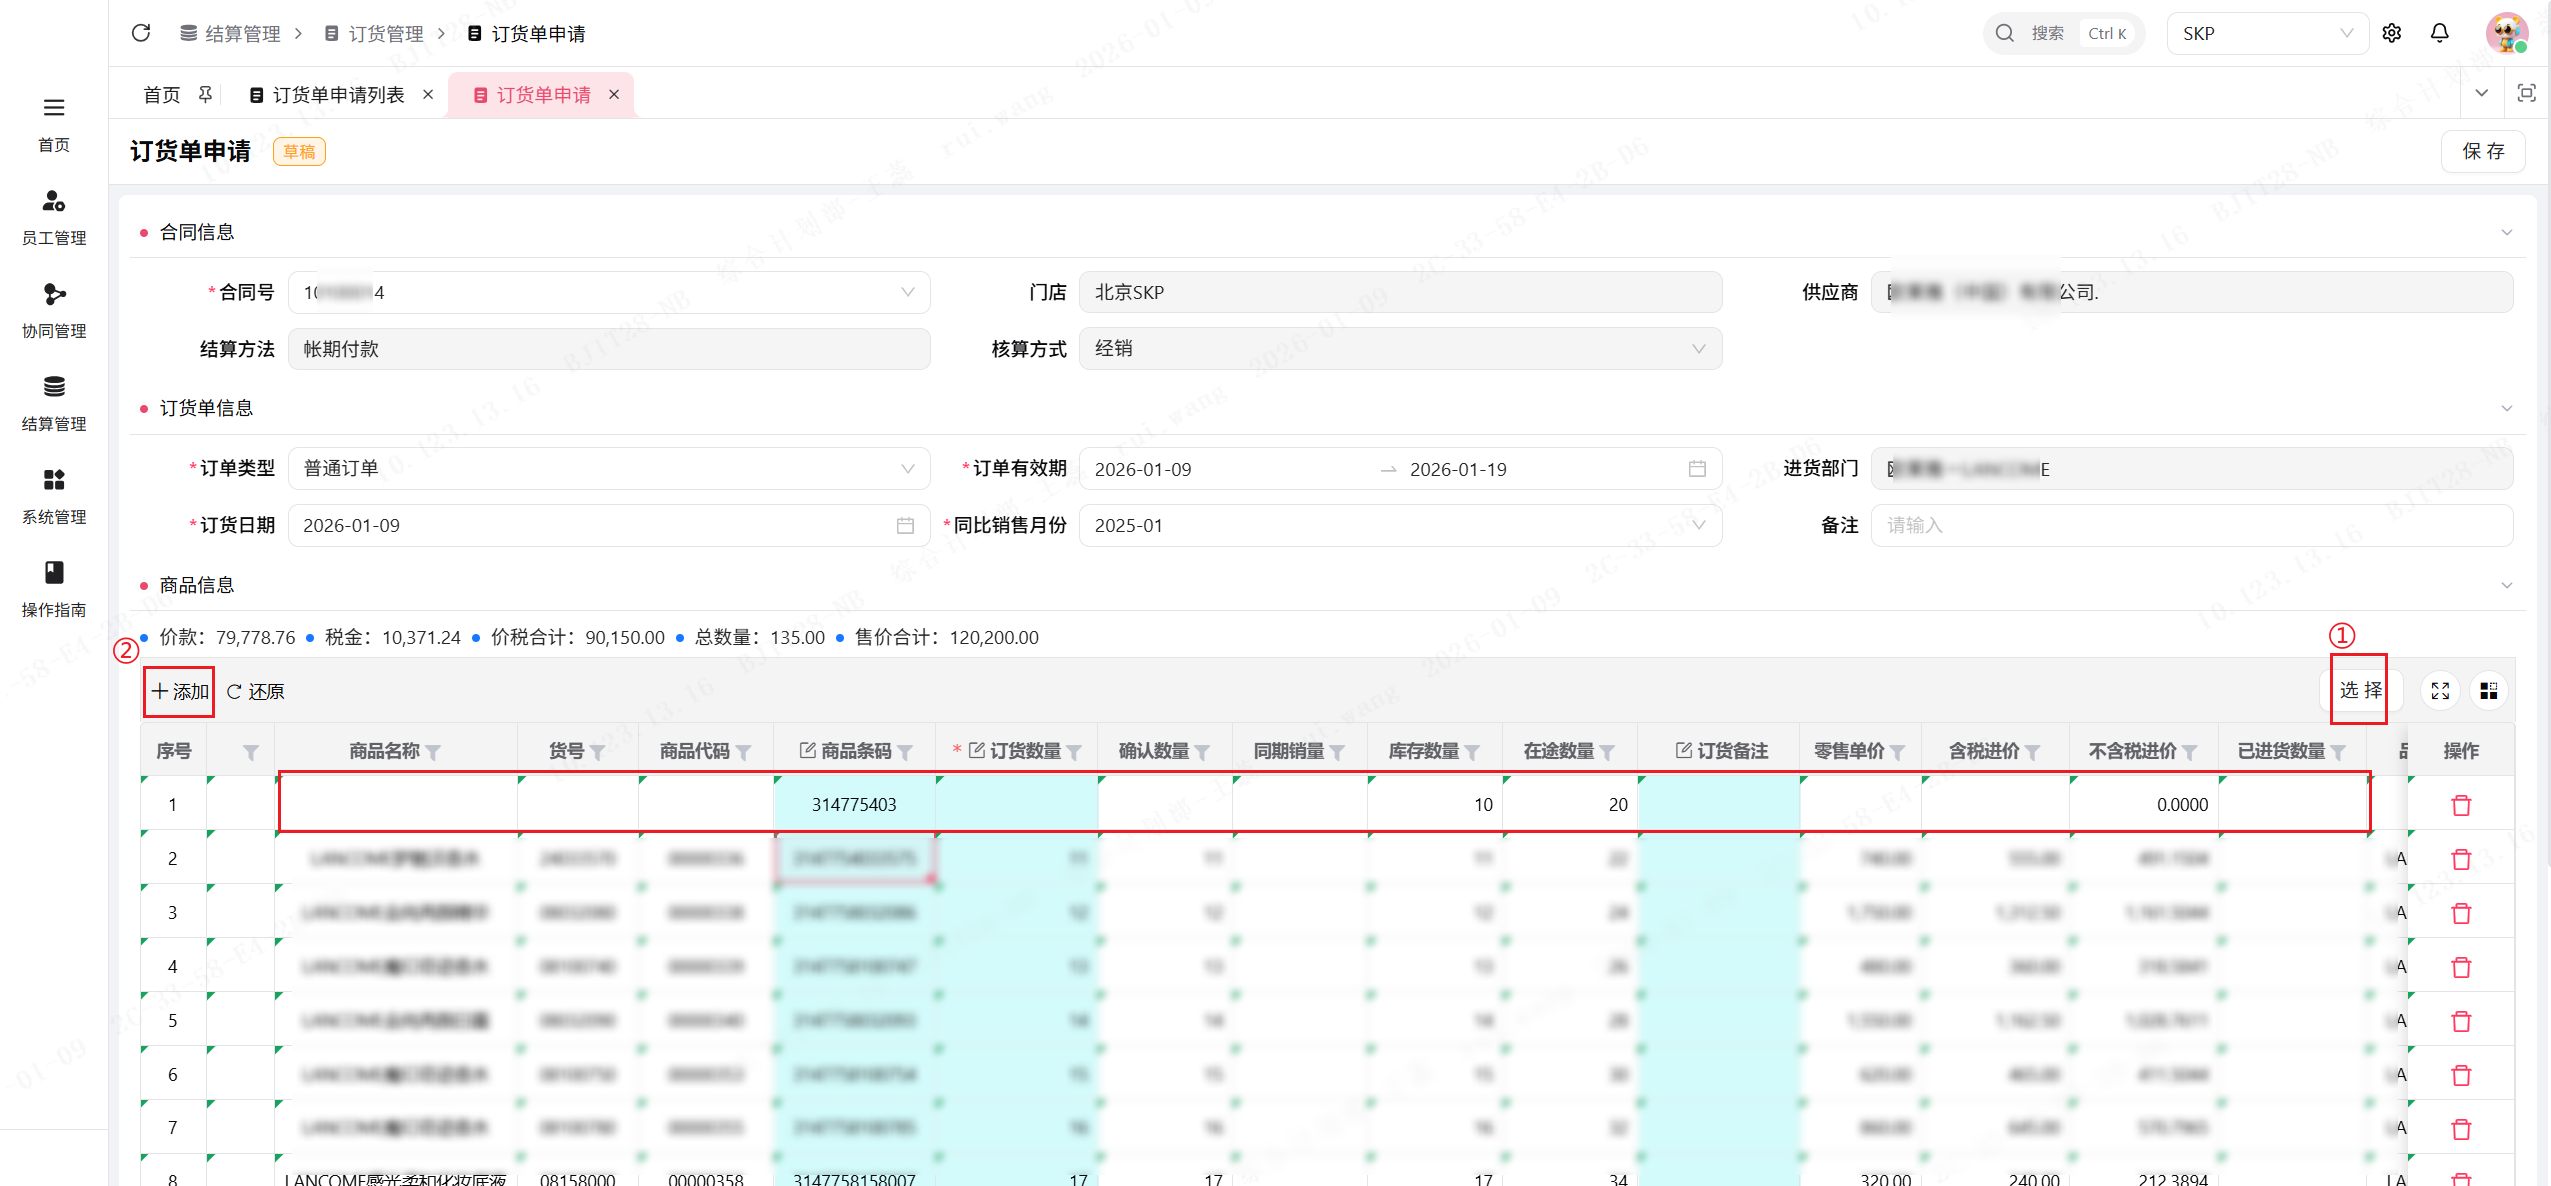Click the fullscreen table icon
Screen dimensions: 2551x1186
[2440, 691]
